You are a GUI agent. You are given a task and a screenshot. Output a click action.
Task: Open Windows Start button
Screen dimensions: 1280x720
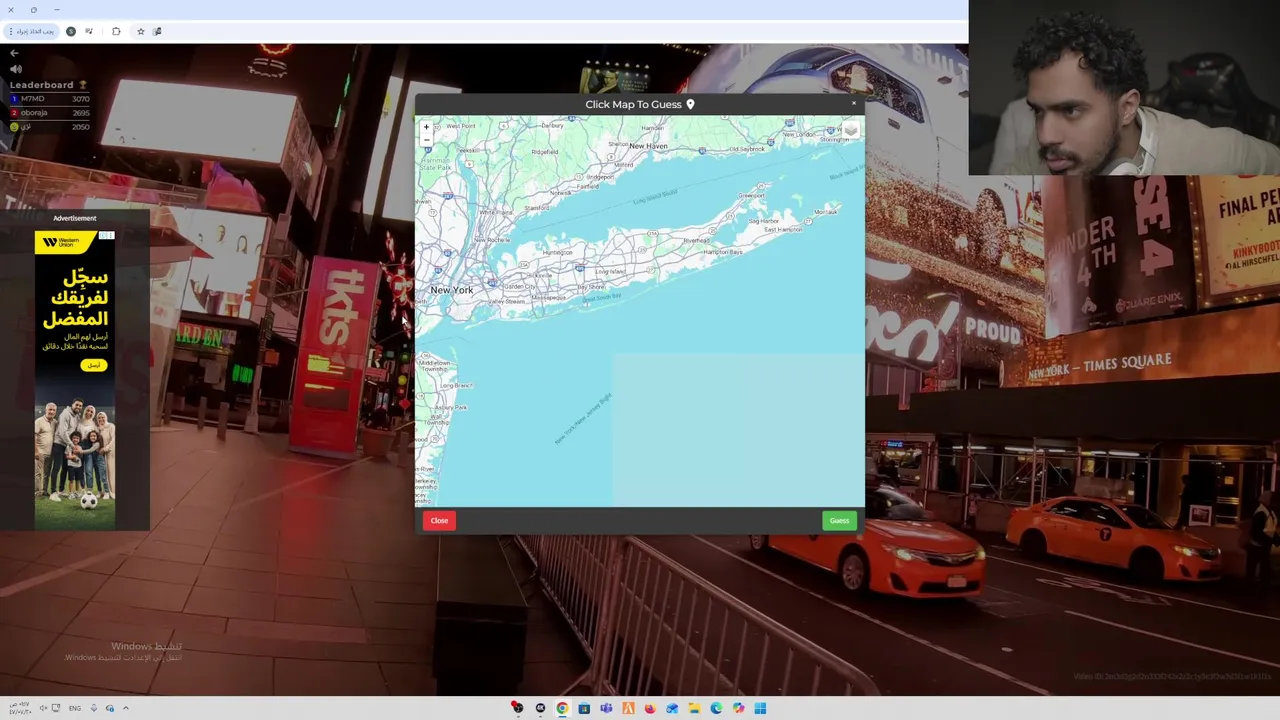tap(760, 708)
